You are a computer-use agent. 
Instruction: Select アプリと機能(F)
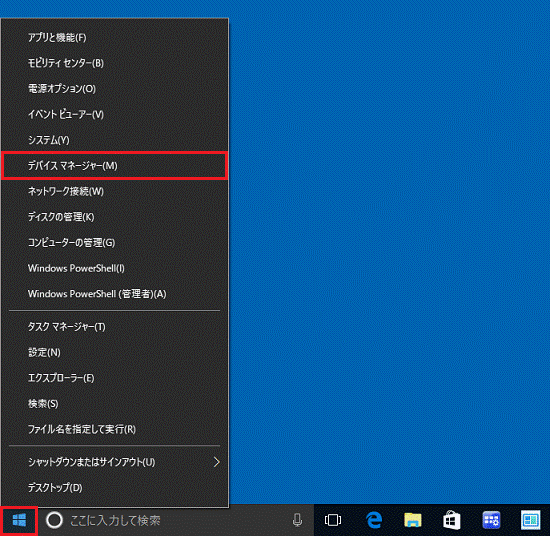pyautogui.click(x=115, y=38)
